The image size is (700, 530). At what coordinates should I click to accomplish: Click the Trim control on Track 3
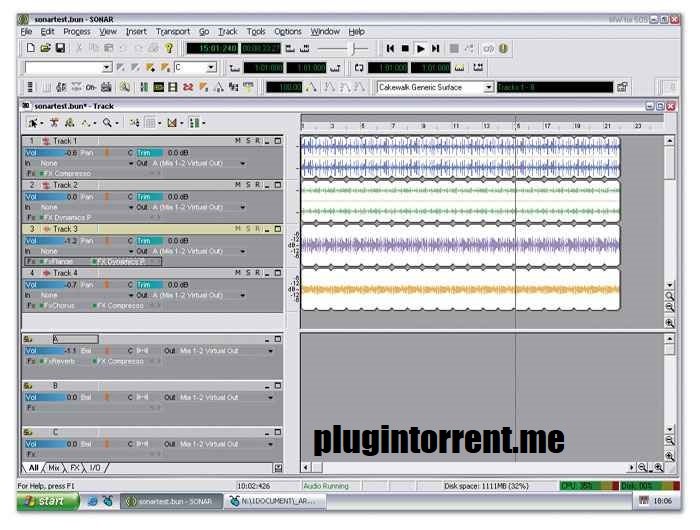point(150,241)
